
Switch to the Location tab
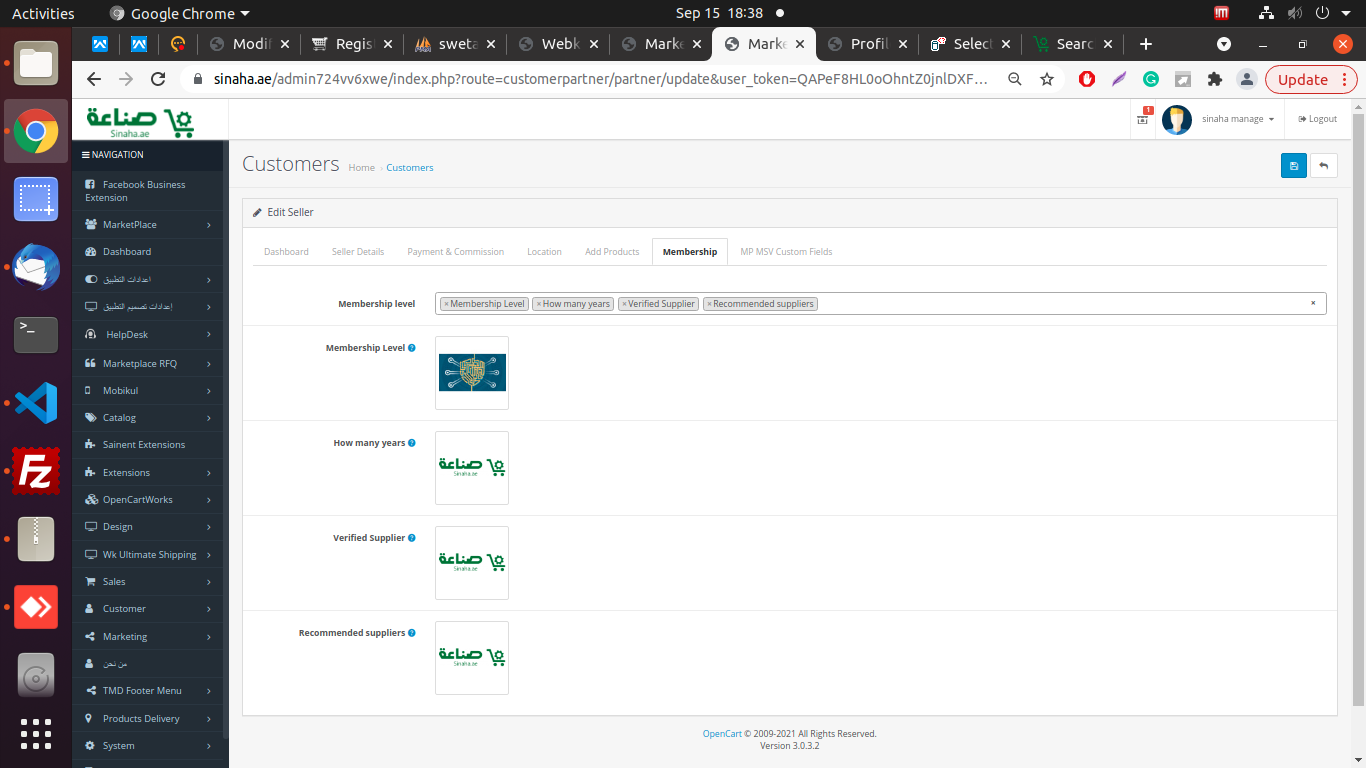tap(544, 252)
